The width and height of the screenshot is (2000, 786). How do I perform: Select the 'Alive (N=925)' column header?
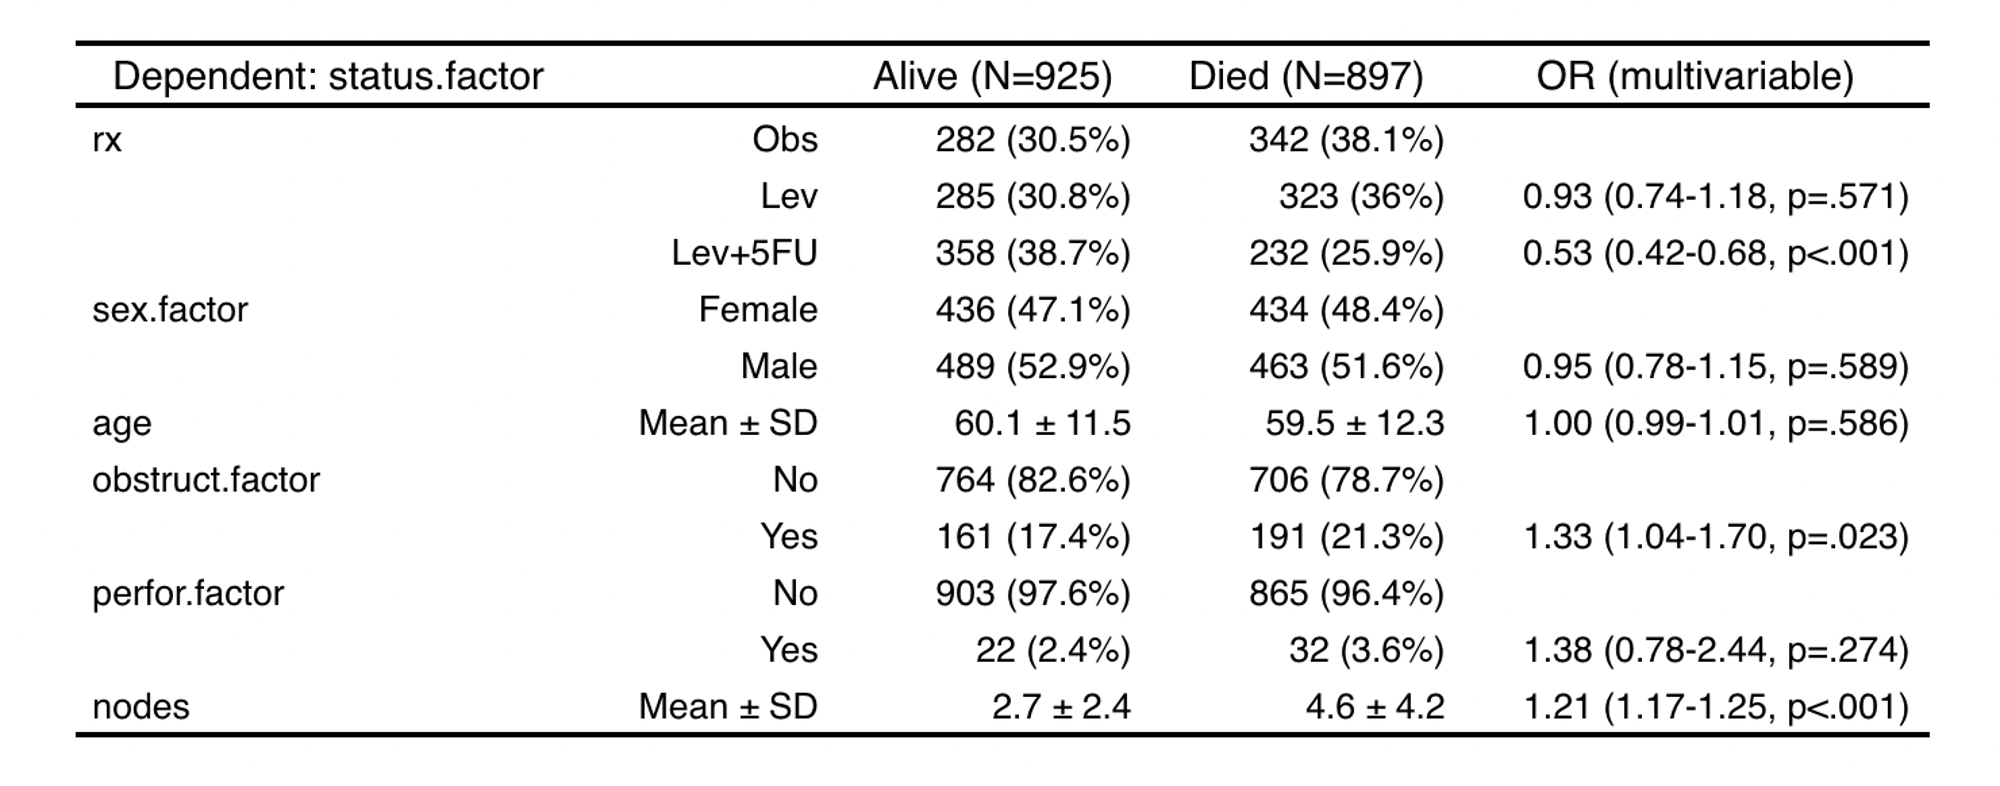[x=992, y=77]
